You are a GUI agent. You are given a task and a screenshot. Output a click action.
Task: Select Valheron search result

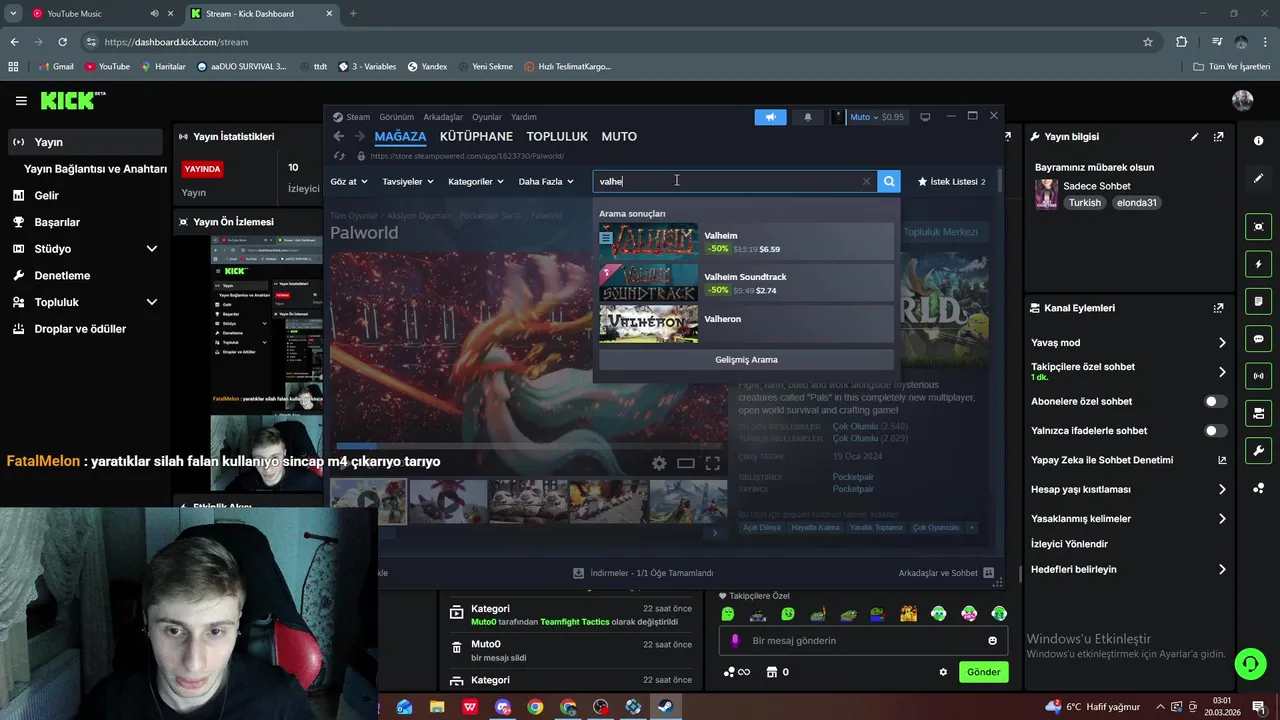tap(746, 324)
